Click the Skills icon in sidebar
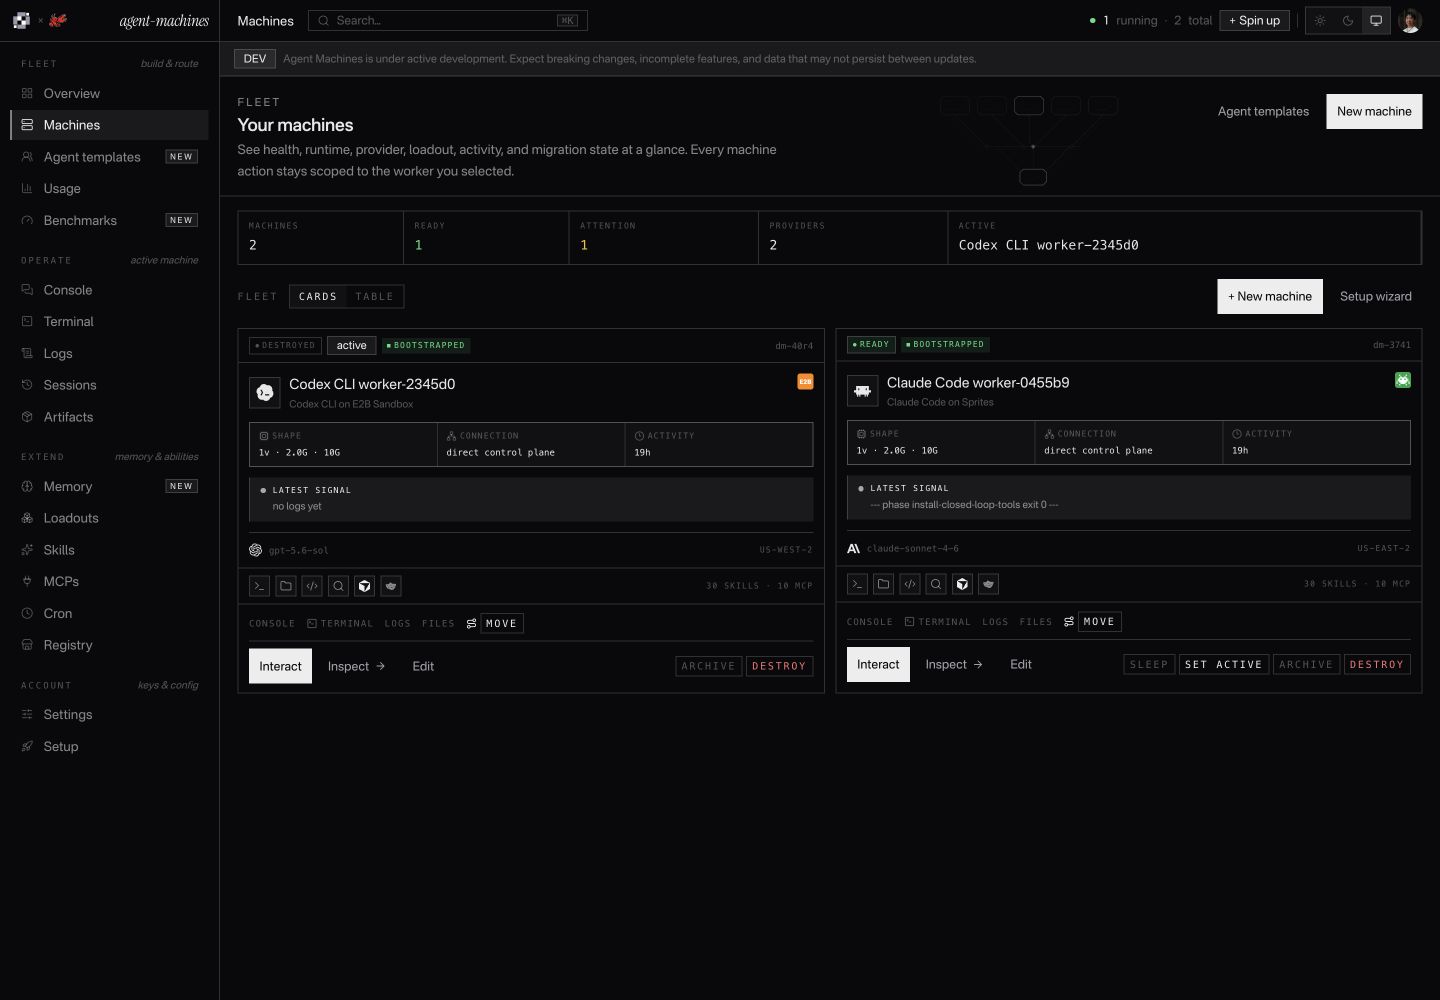The image size is (1440, 1000). 27,550
